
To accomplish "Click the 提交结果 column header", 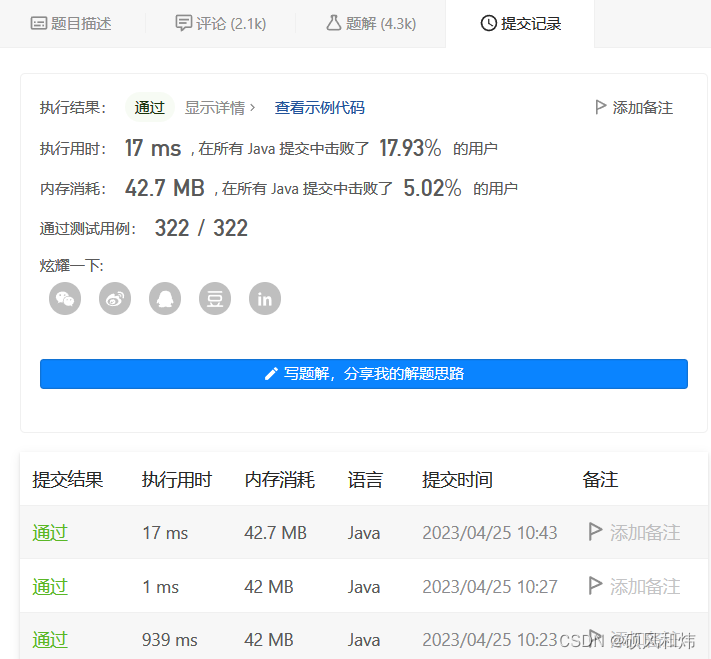I will [x=68, y=479].
